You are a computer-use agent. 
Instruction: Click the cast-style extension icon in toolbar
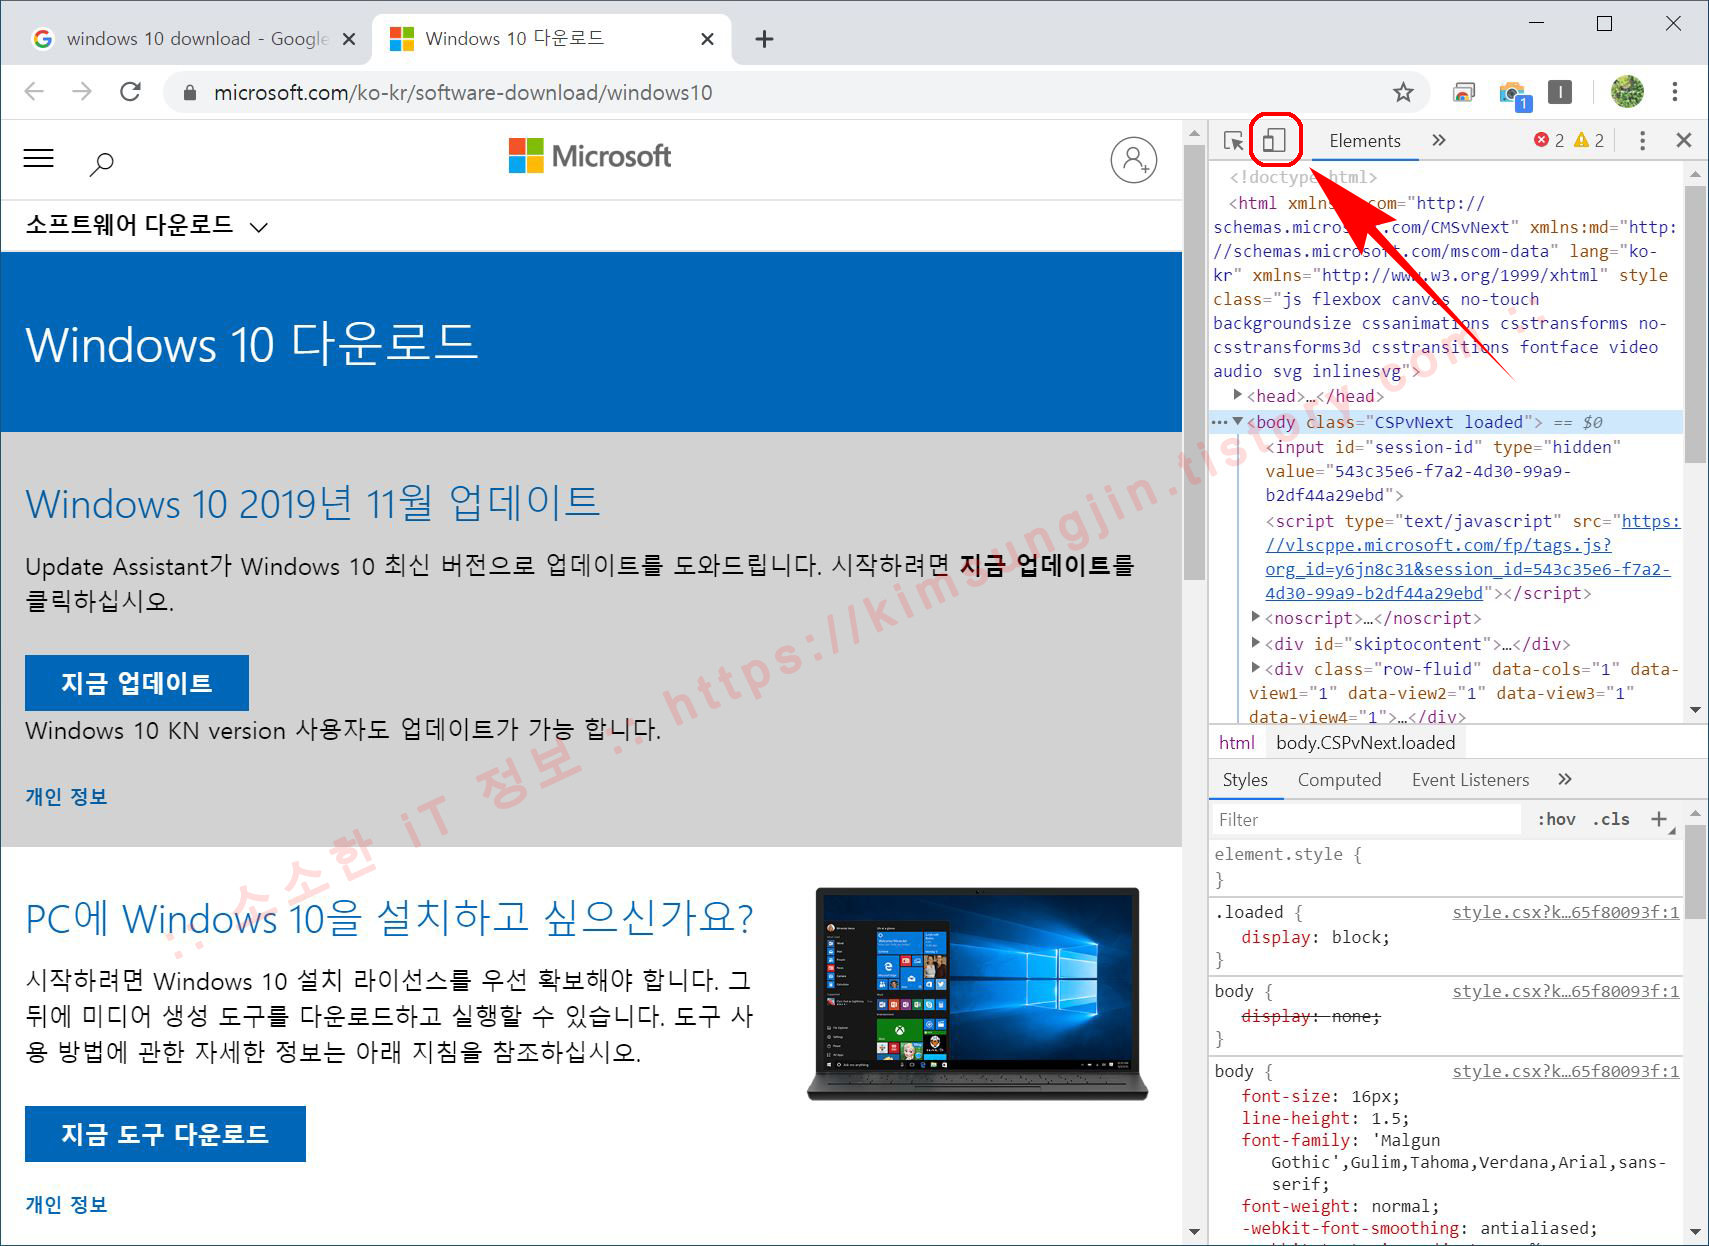click(1464, 93)
